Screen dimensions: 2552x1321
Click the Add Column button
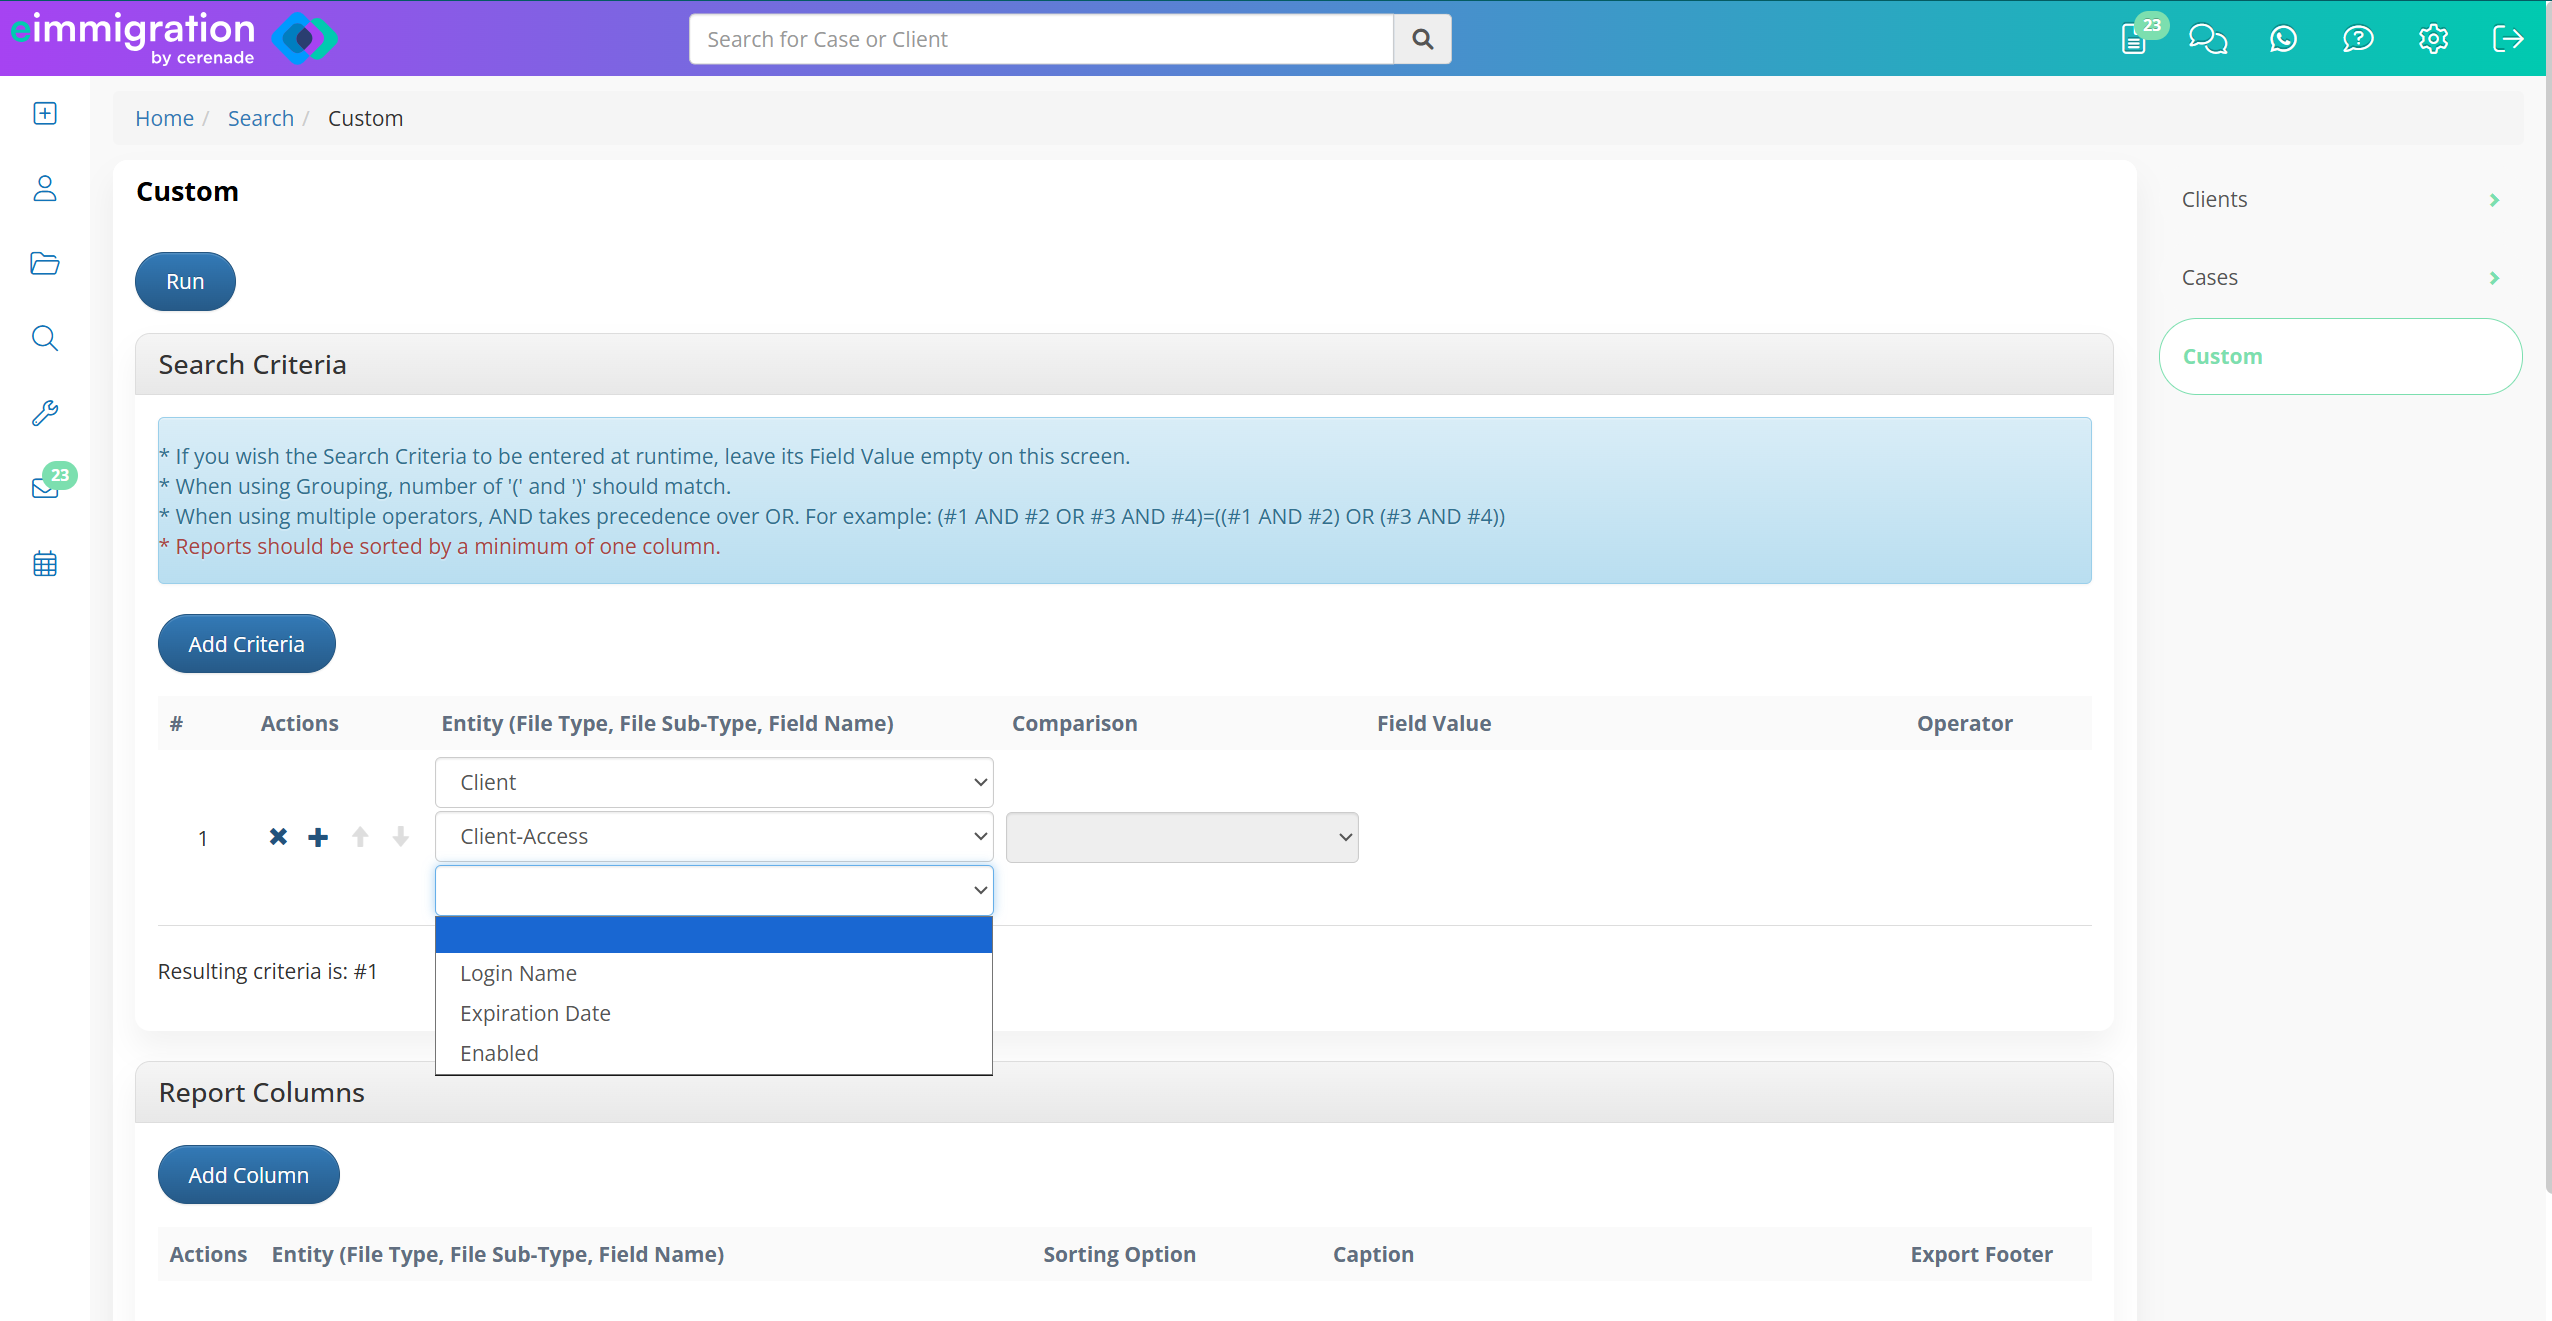click(x=248, y=1175)
